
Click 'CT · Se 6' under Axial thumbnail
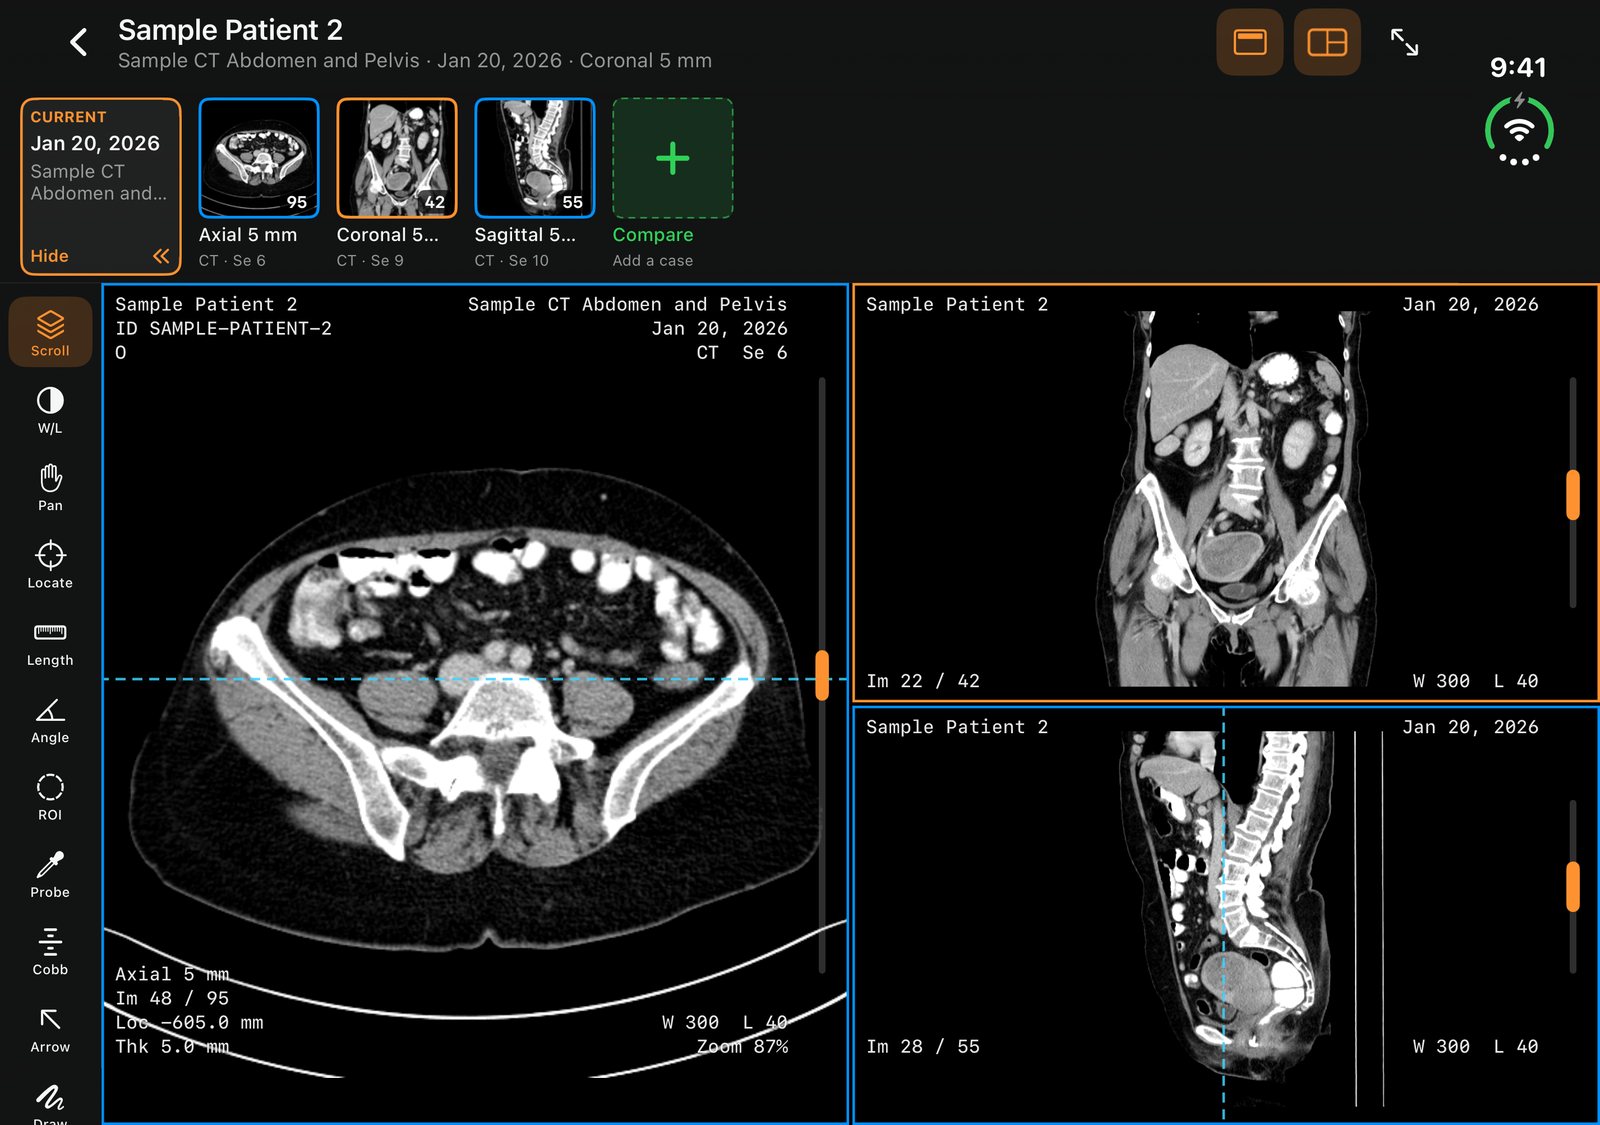coord(232,261)
